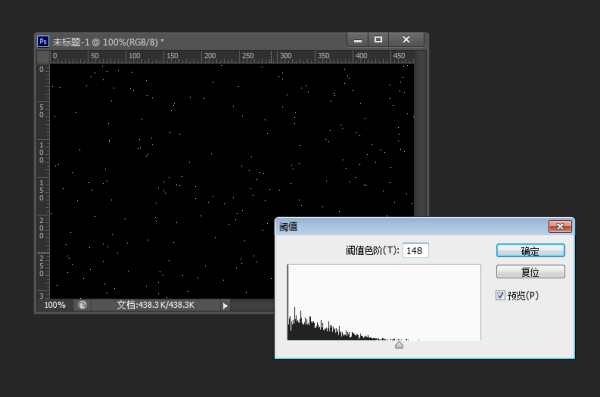
Task: Click the histogram graph in threshold dialog
Action: point(384,302)
